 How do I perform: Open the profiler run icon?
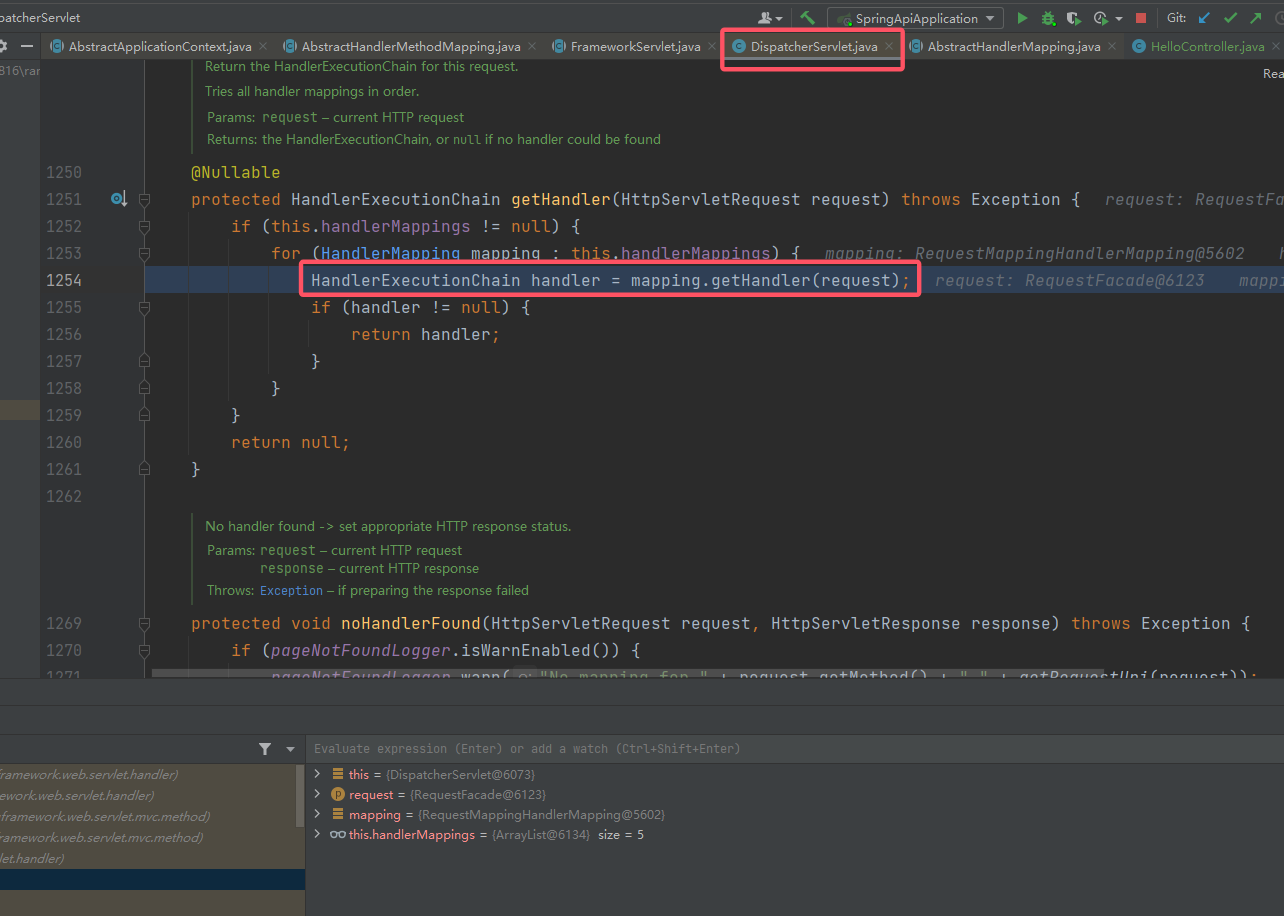[x=1100, y=18]
